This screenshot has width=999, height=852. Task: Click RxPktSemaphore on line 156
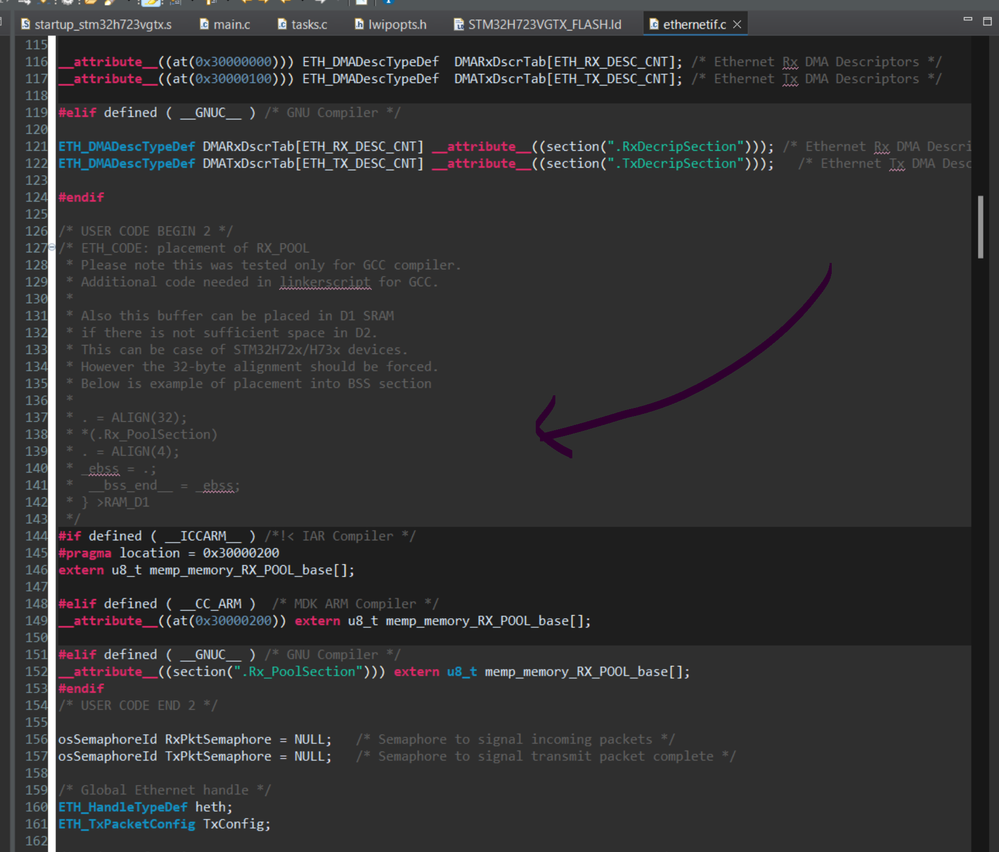pos(218,739)
